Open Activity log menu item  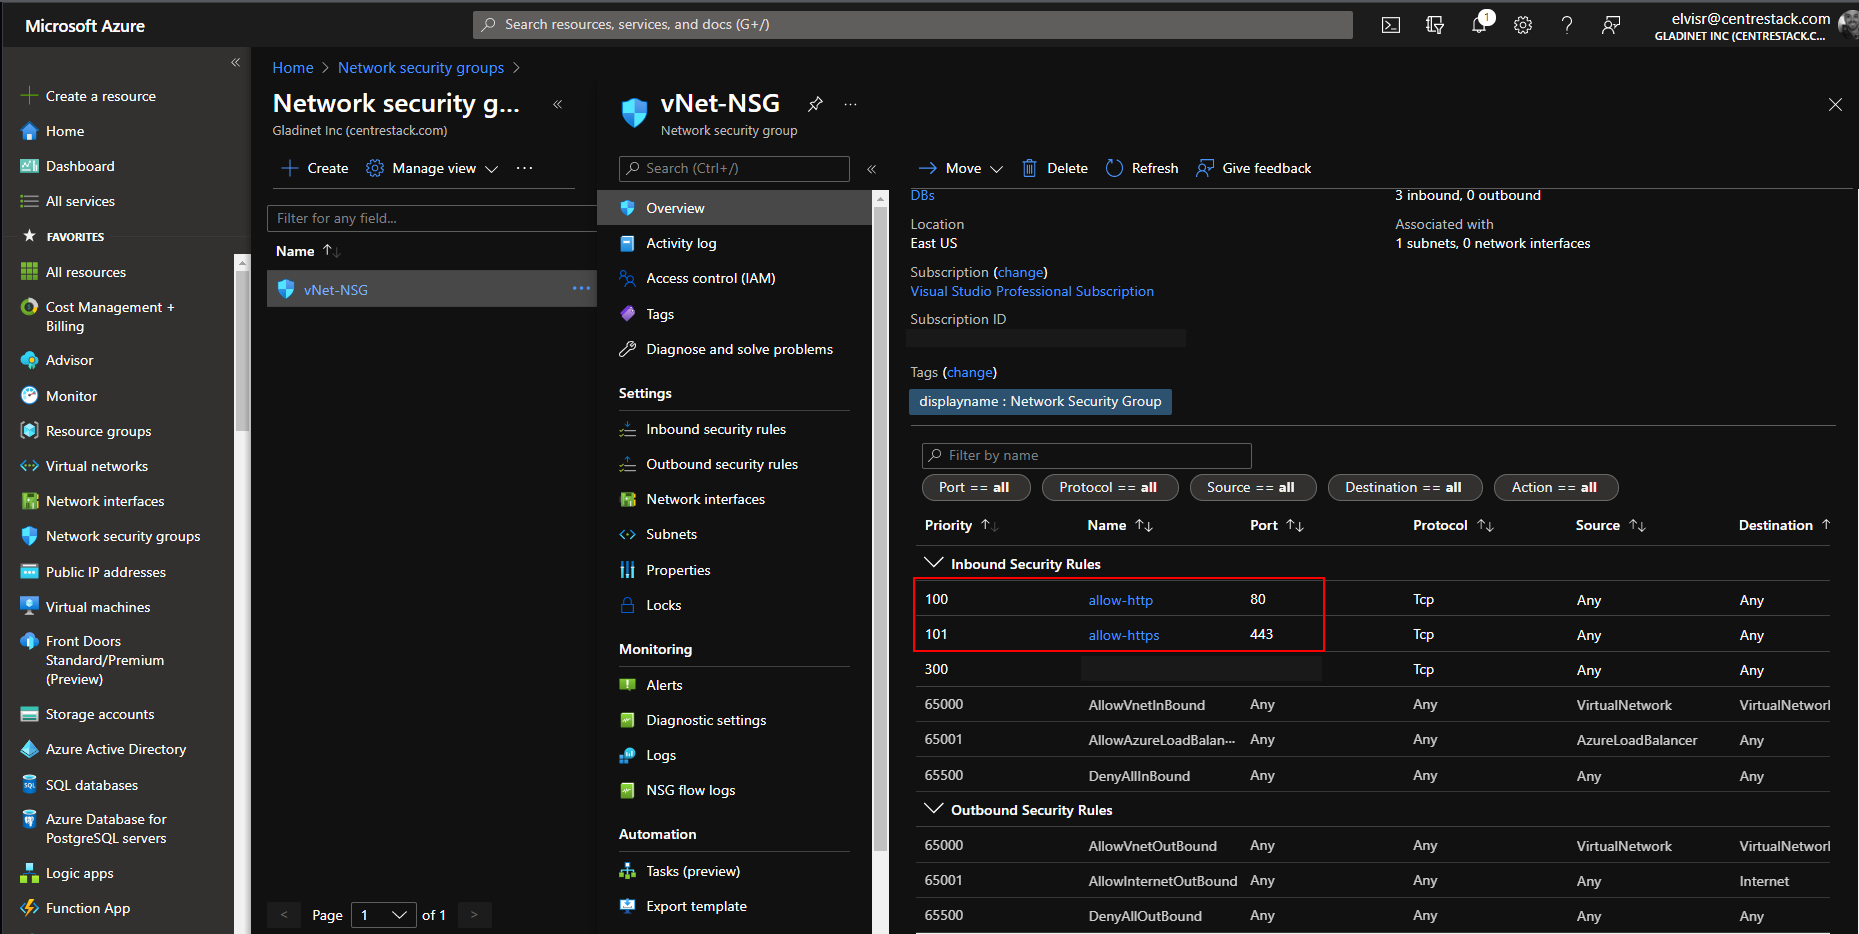pyautogui.click(x=681, y=243)
